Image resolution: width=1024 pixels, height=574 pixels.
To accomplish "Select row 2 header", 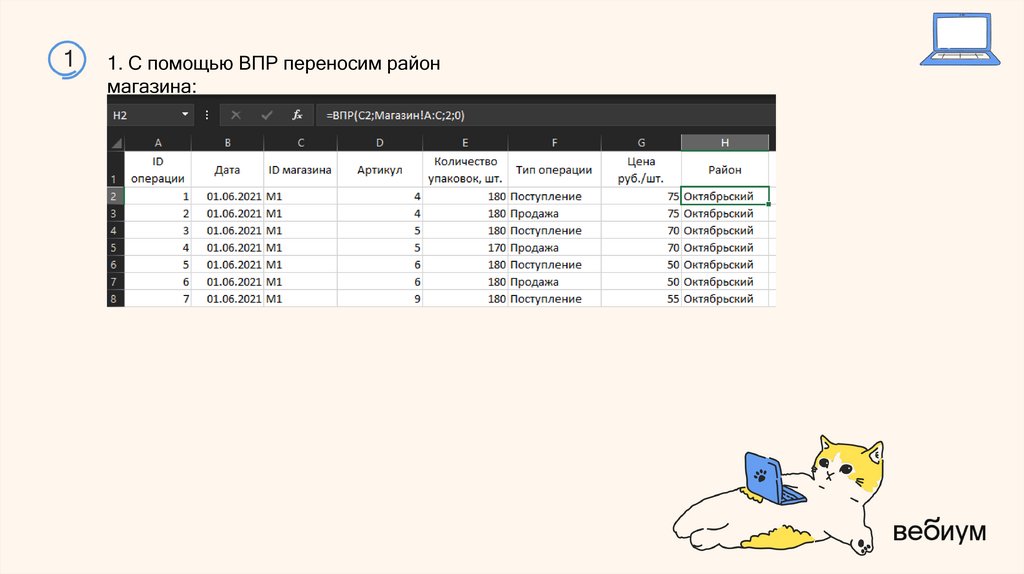I will click(x=116, y=197).
